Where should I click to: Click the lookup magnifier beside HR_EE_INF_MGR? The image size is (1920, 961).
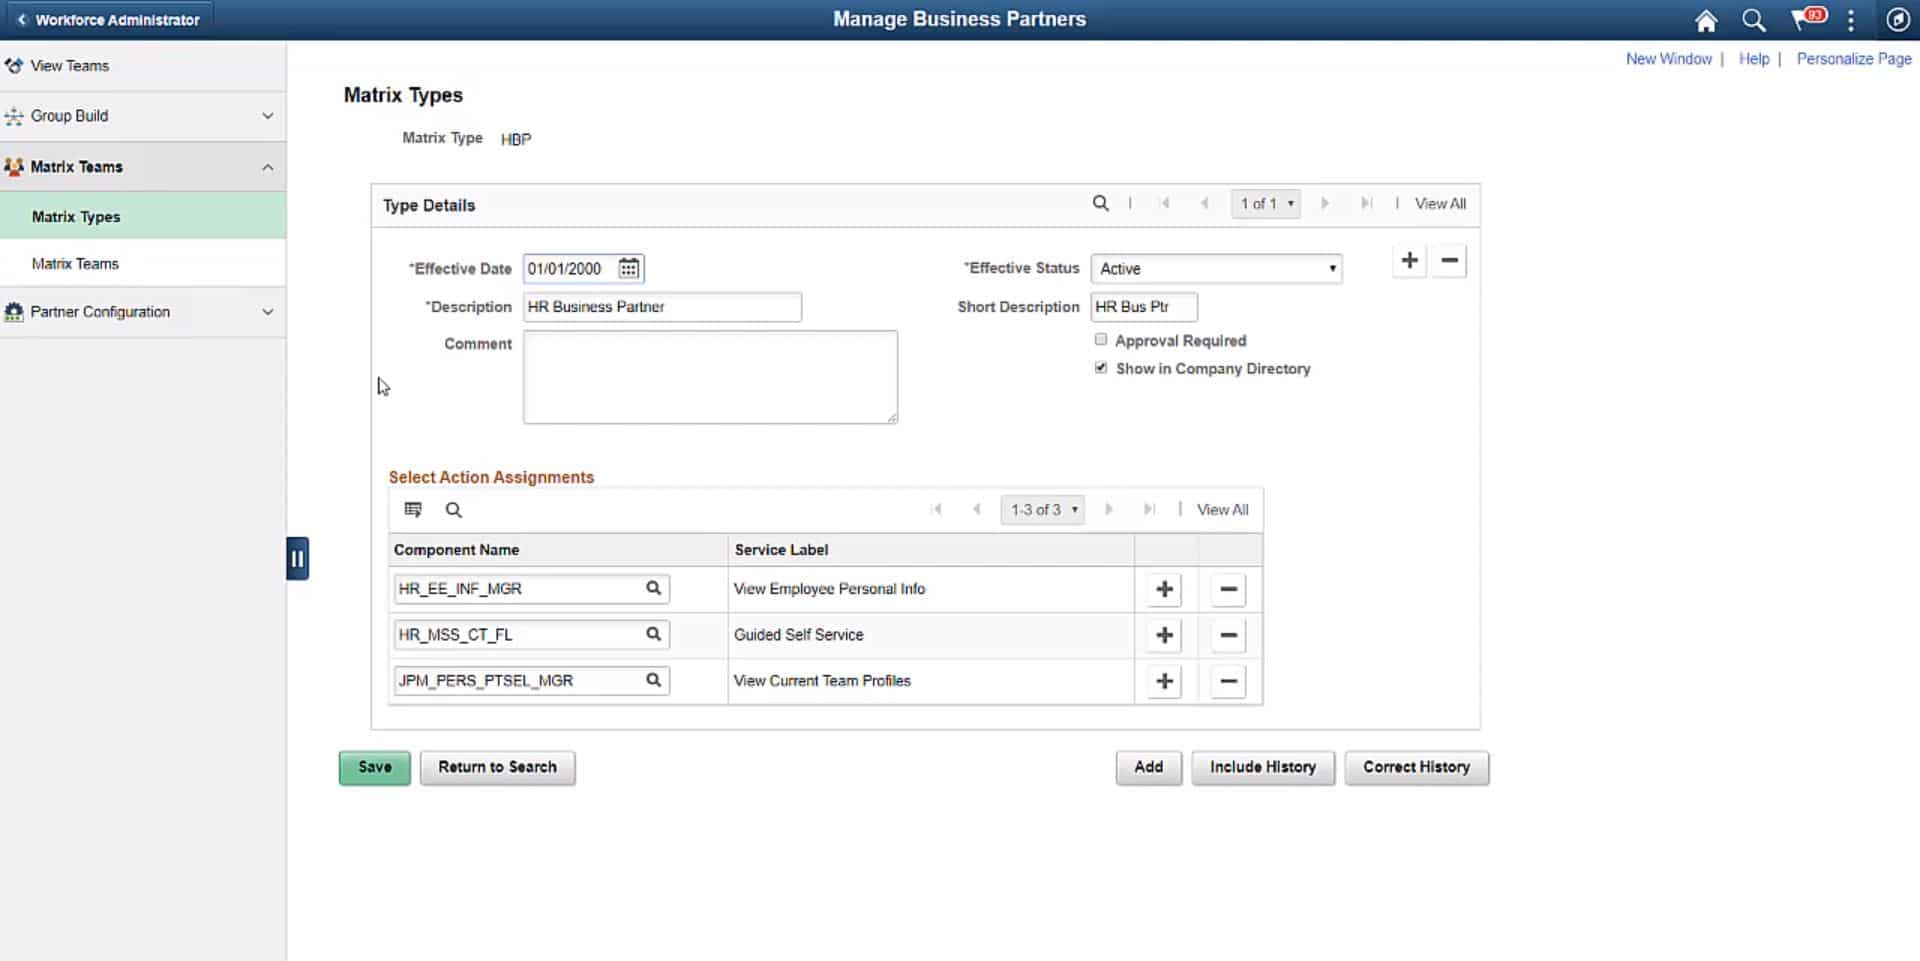(655, 589)
